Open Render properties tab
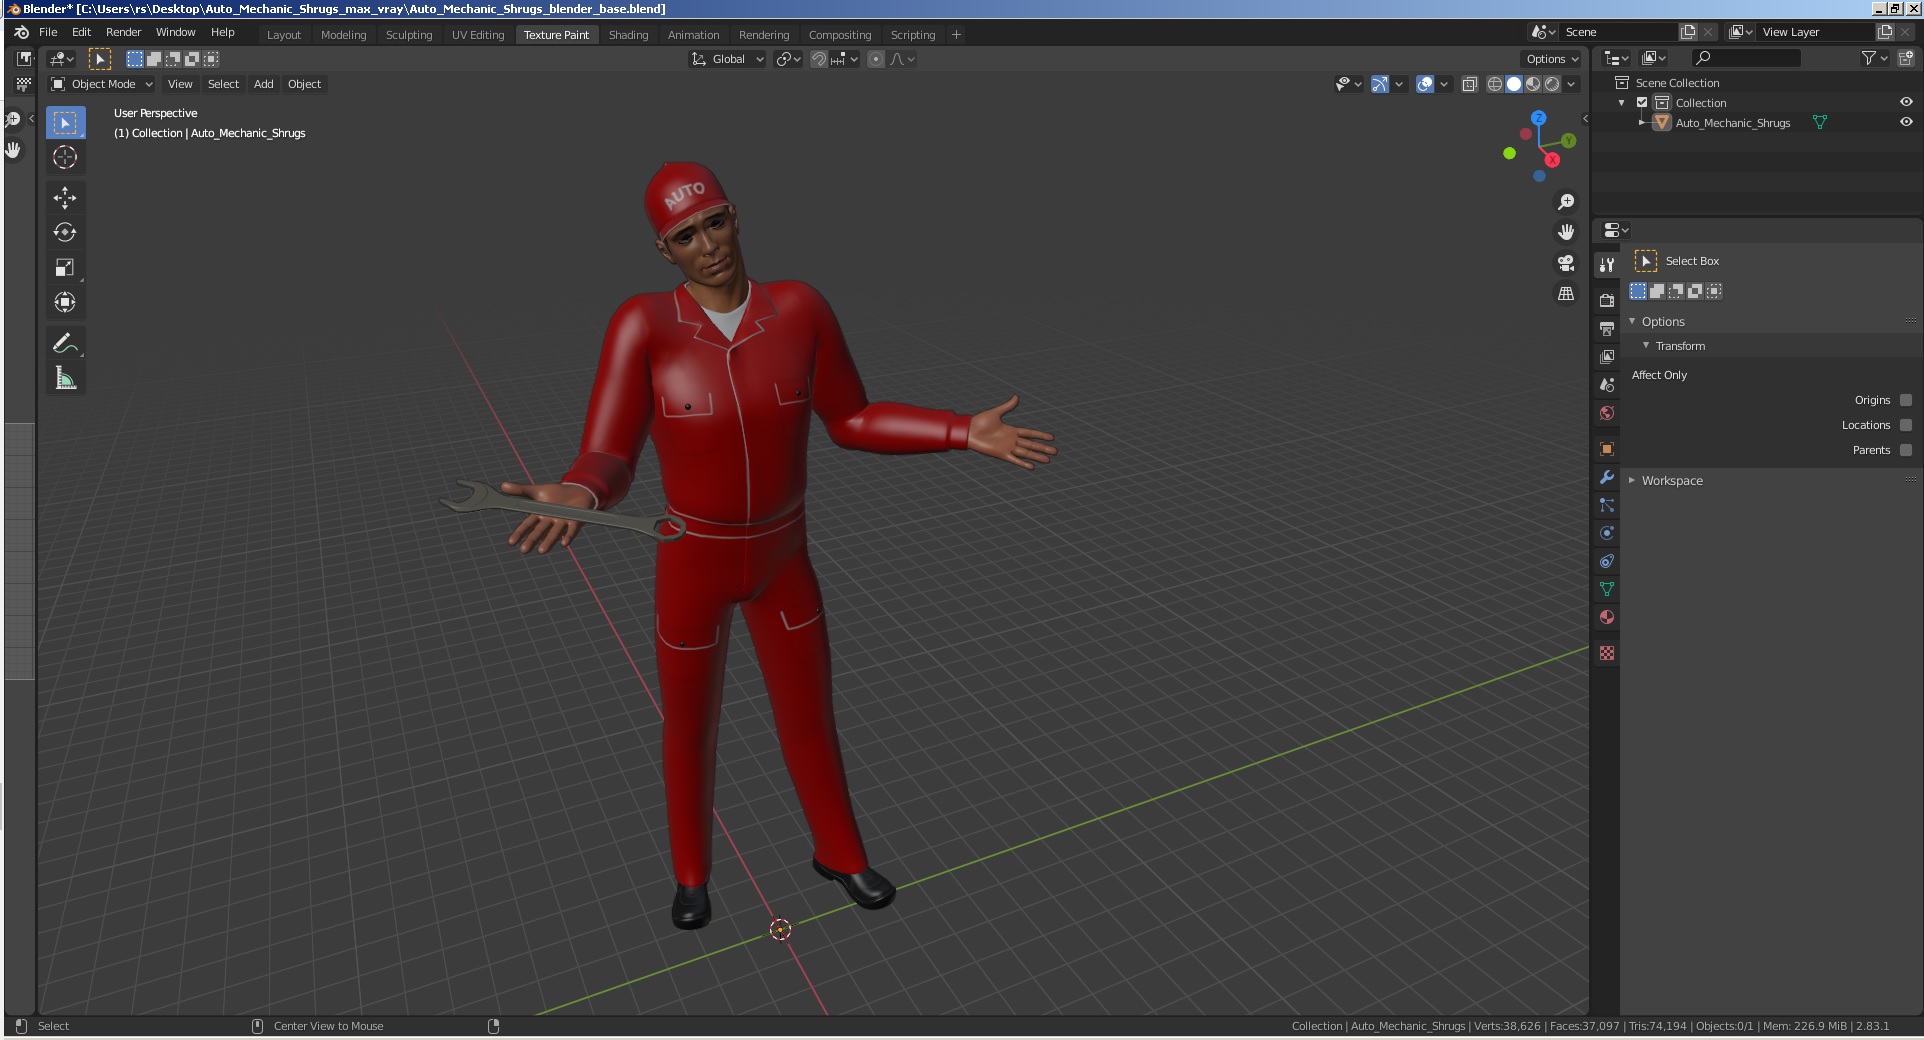 [1607, 300]
